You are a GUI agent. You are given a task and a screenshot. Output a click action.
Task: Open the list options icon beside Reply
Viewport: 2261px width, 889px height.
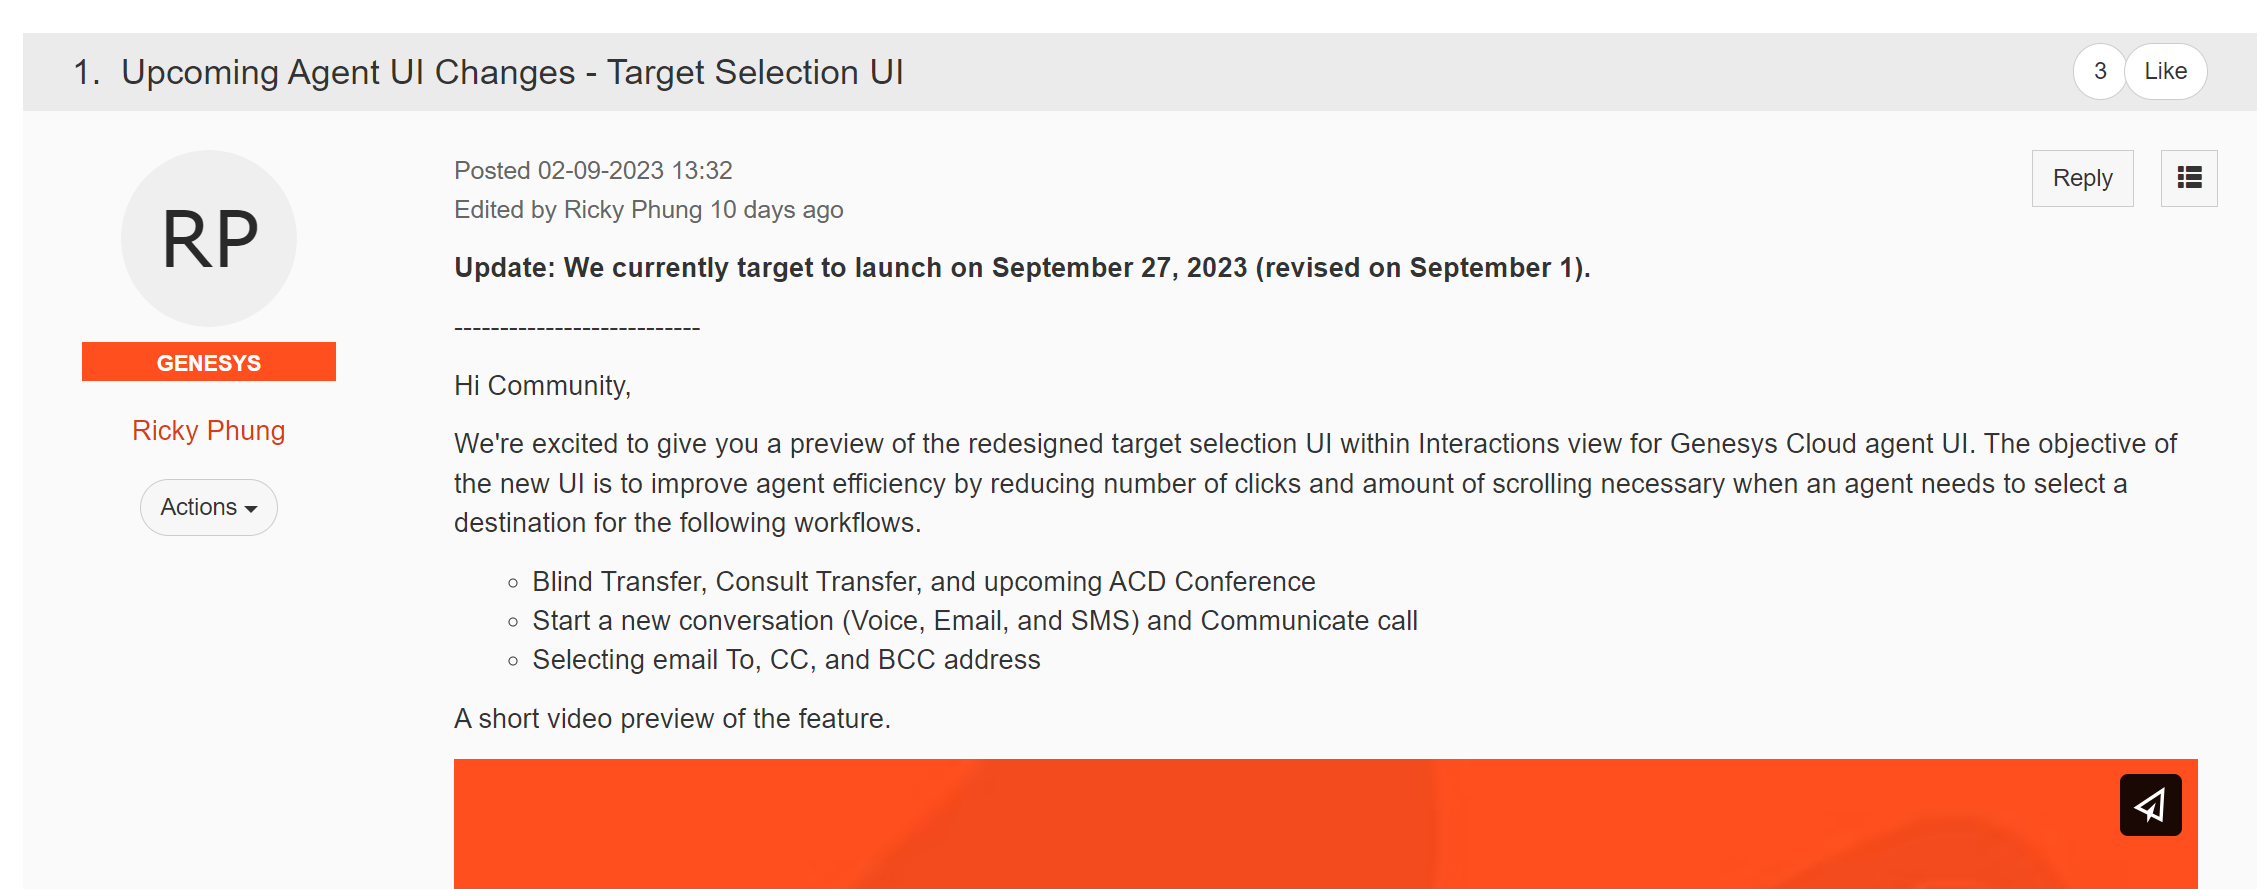point(2189,178)
